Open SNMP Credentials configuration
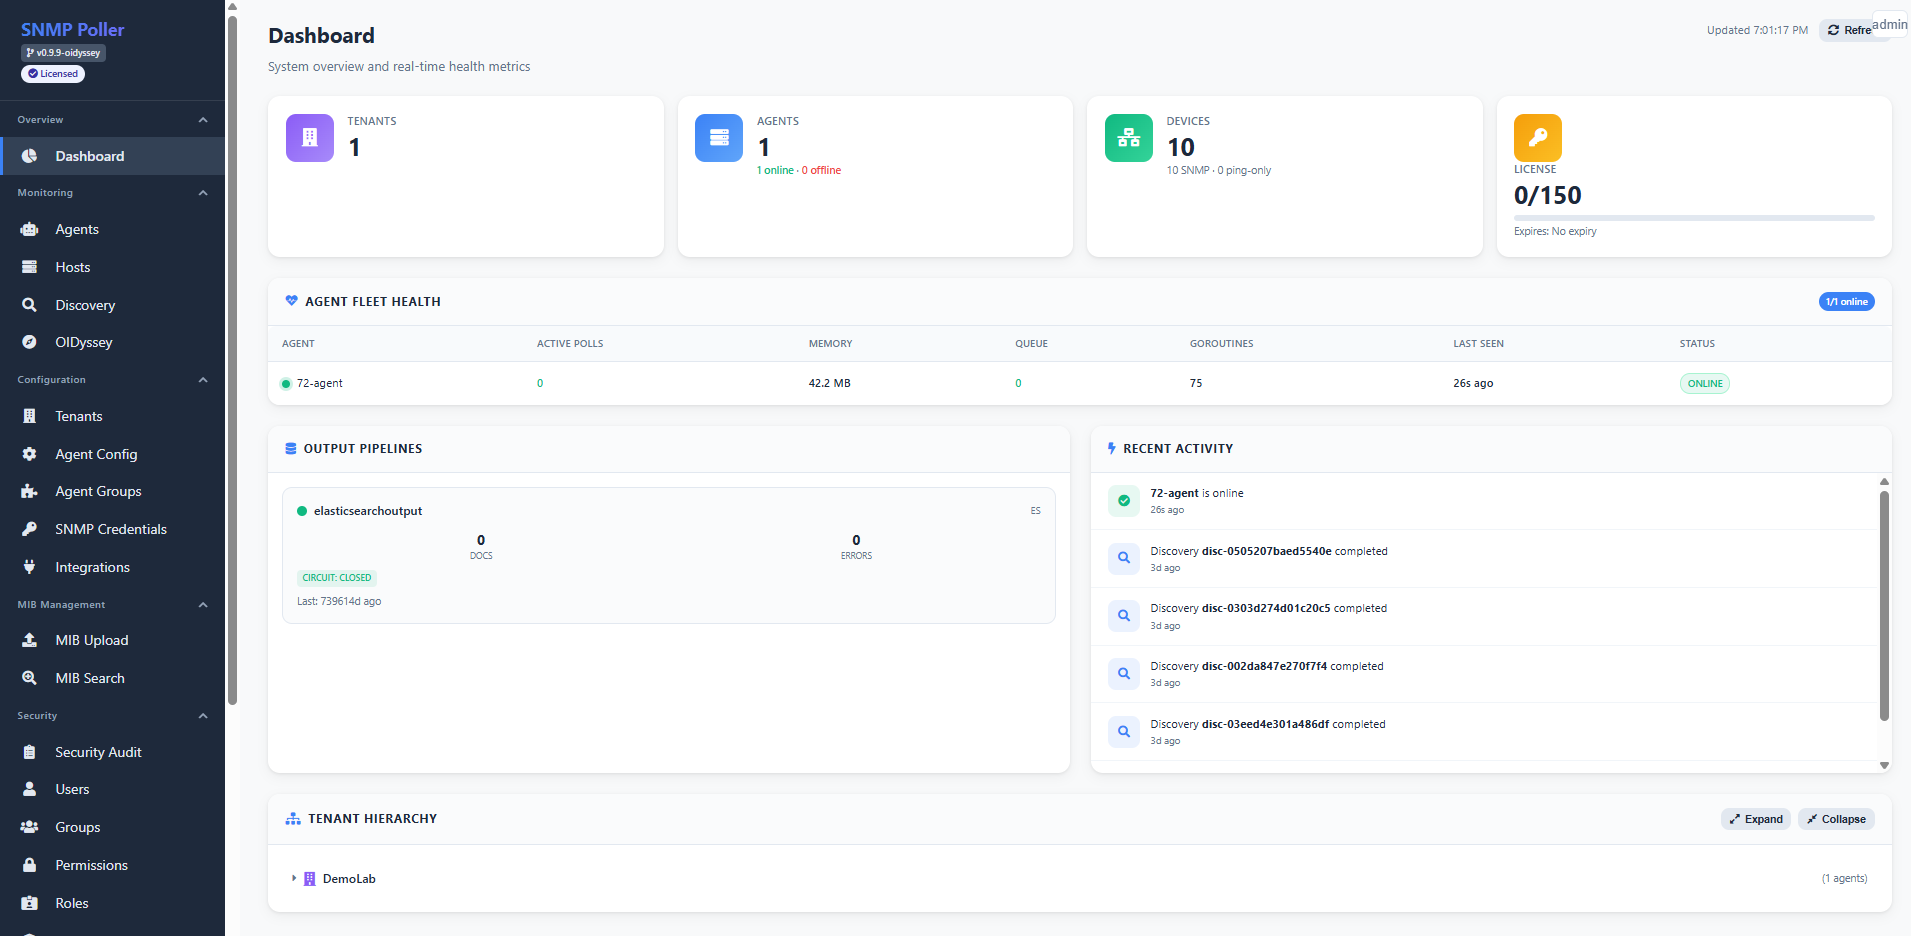This screenshot has height=936, width=1911. coord(110,528)
